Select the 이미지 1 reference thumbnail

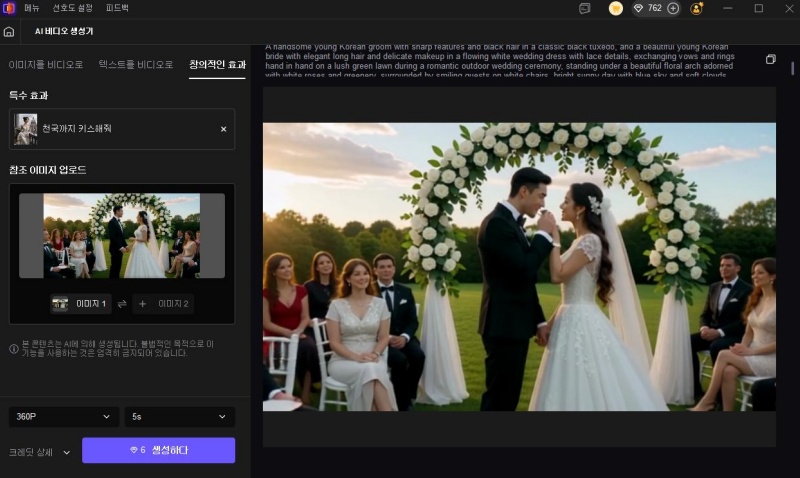80,304
